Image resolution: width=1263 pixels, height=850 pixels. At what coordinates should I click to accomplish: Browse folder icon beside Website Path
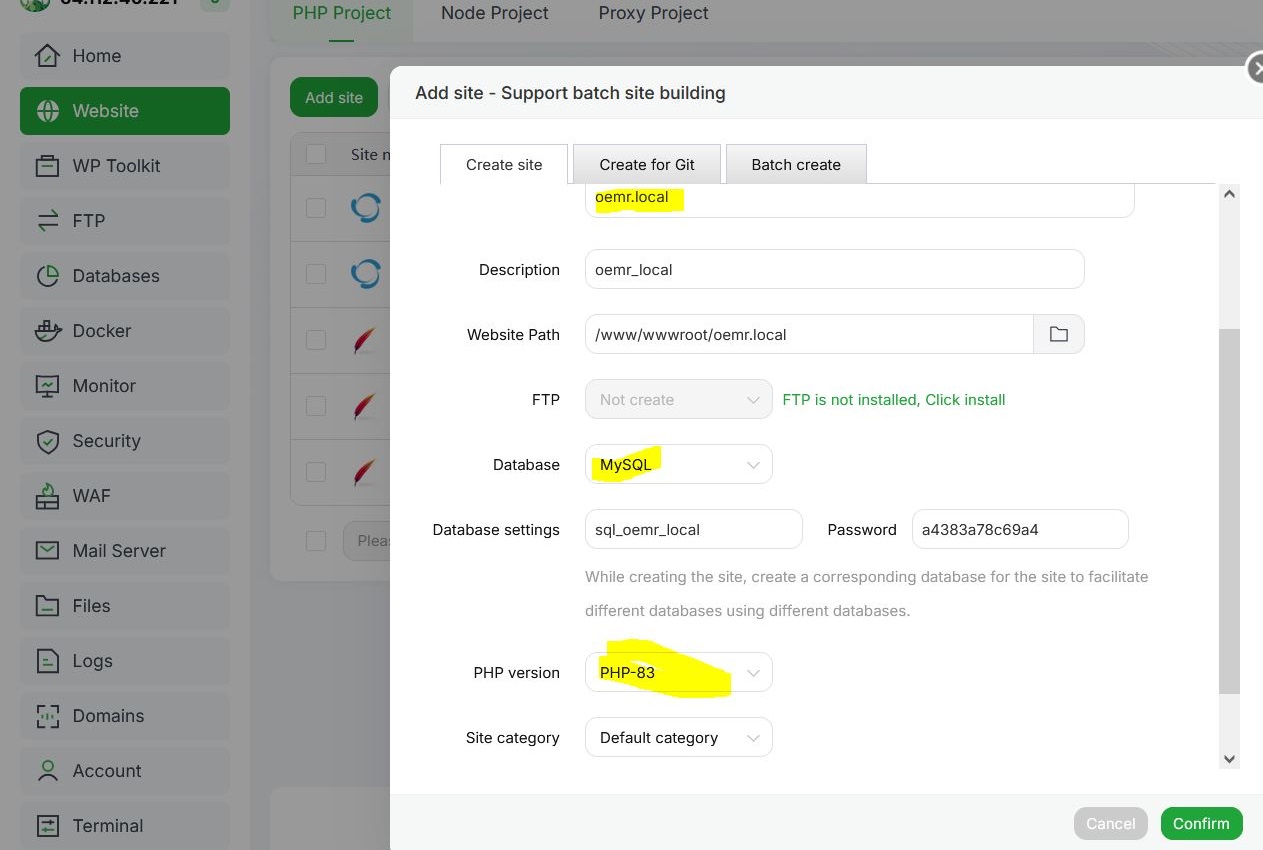(x=1058, y=335)
